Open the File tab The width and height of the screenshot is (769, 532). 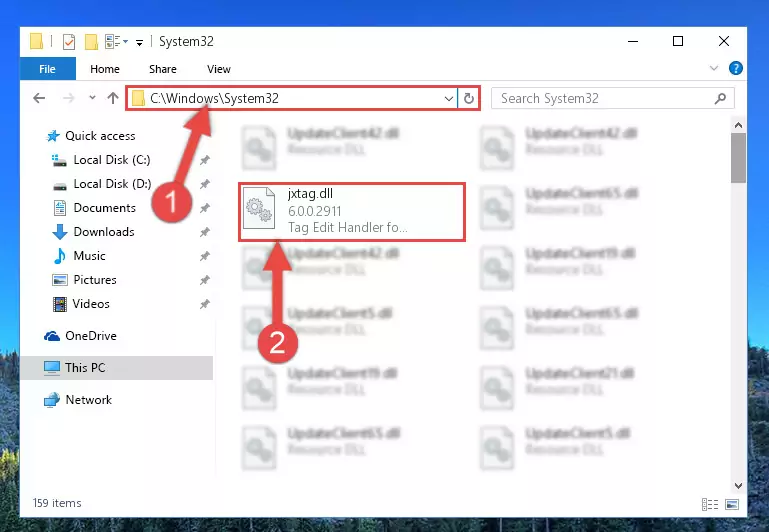(48, 69)
